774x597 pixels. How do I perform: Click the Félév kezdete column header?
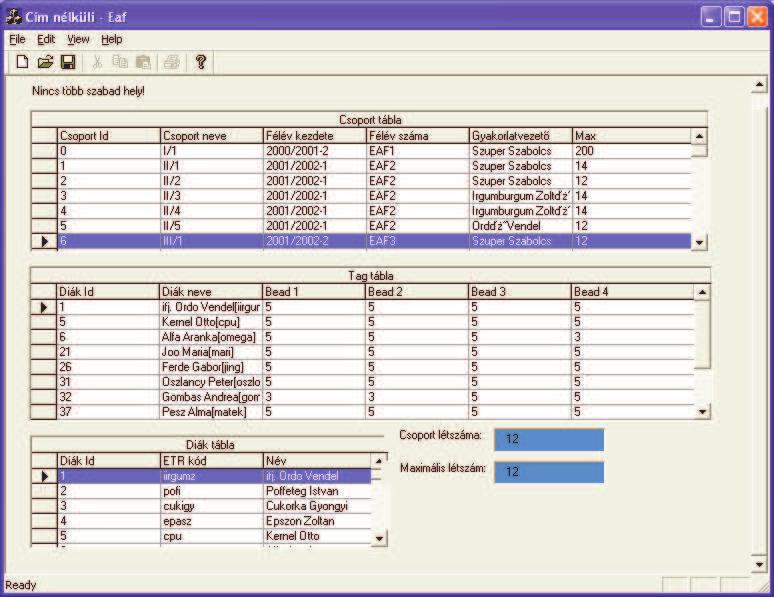point(314,136)
